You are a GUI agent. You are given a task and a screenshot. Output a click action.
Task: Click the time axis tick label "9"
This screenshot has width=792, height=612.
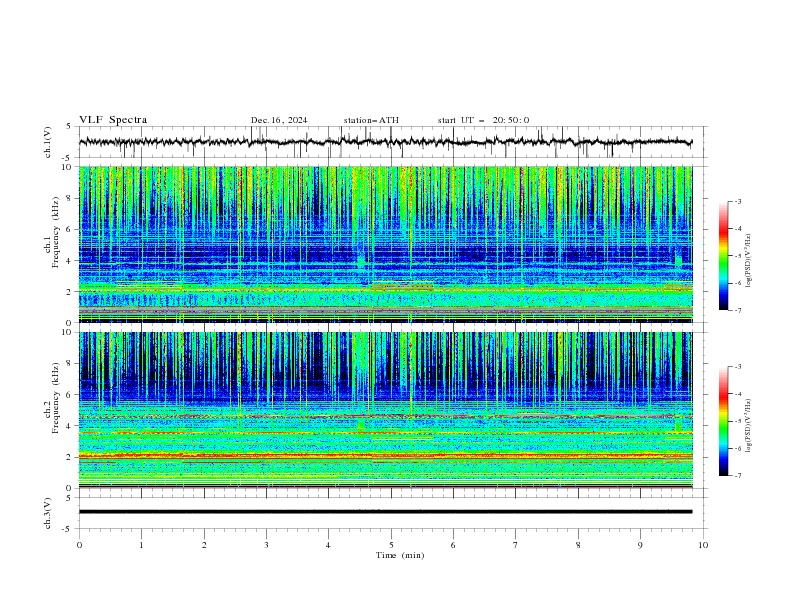click(640, 545)
